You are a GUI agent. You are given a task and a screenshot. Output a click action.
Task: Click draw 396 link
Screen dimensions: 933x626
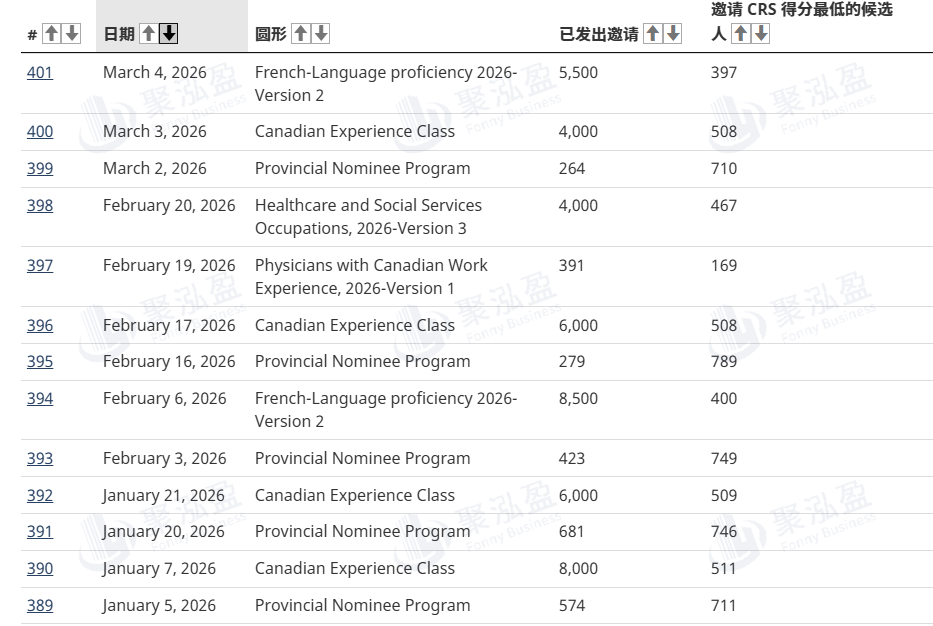point(40,326)
